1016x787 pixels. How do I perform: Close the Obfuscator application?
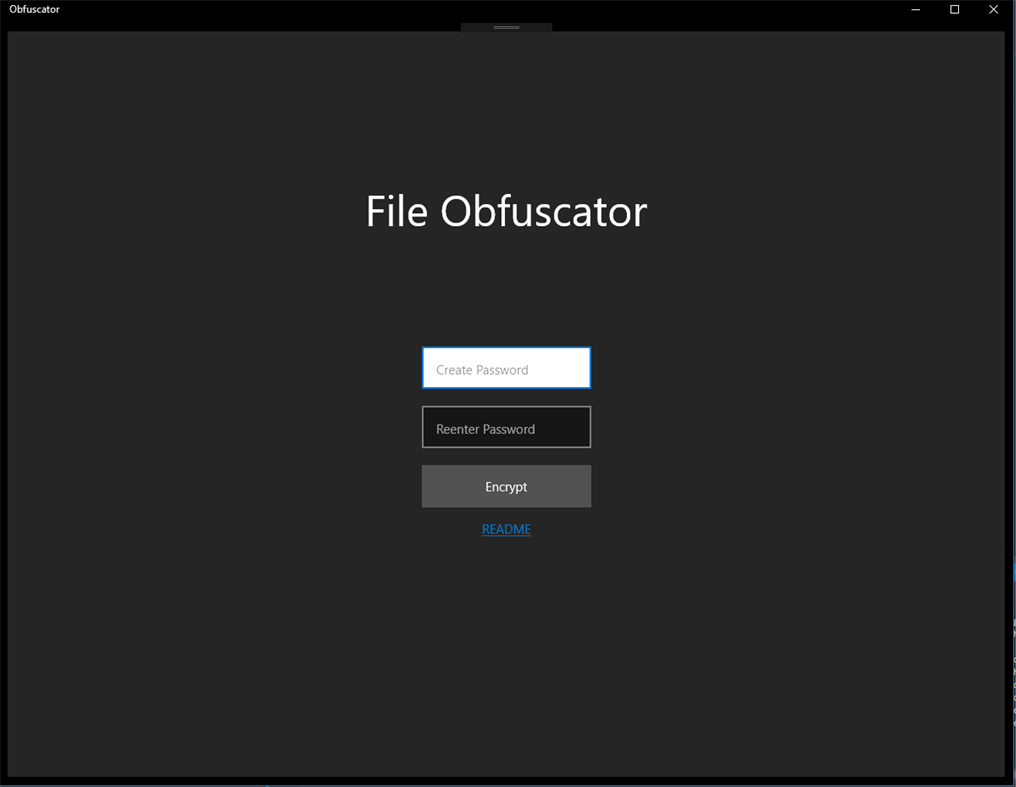(993, 9)
